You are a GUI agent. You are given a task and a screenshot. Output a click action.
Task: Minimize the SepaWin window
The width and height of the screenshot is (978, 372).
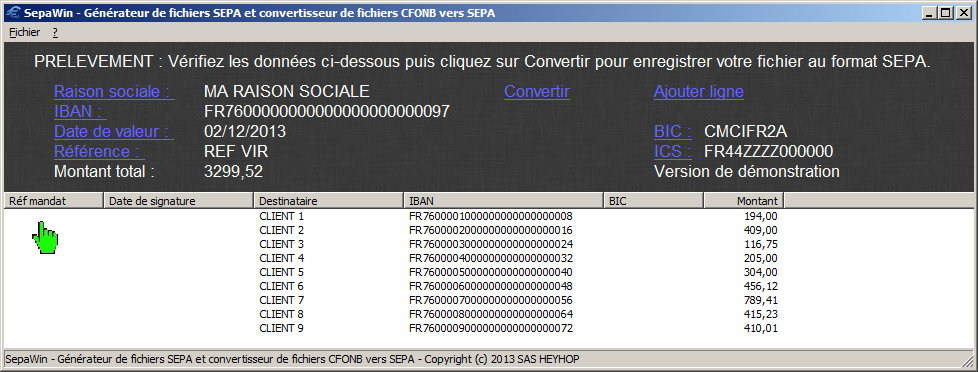[x=931, y=12]
